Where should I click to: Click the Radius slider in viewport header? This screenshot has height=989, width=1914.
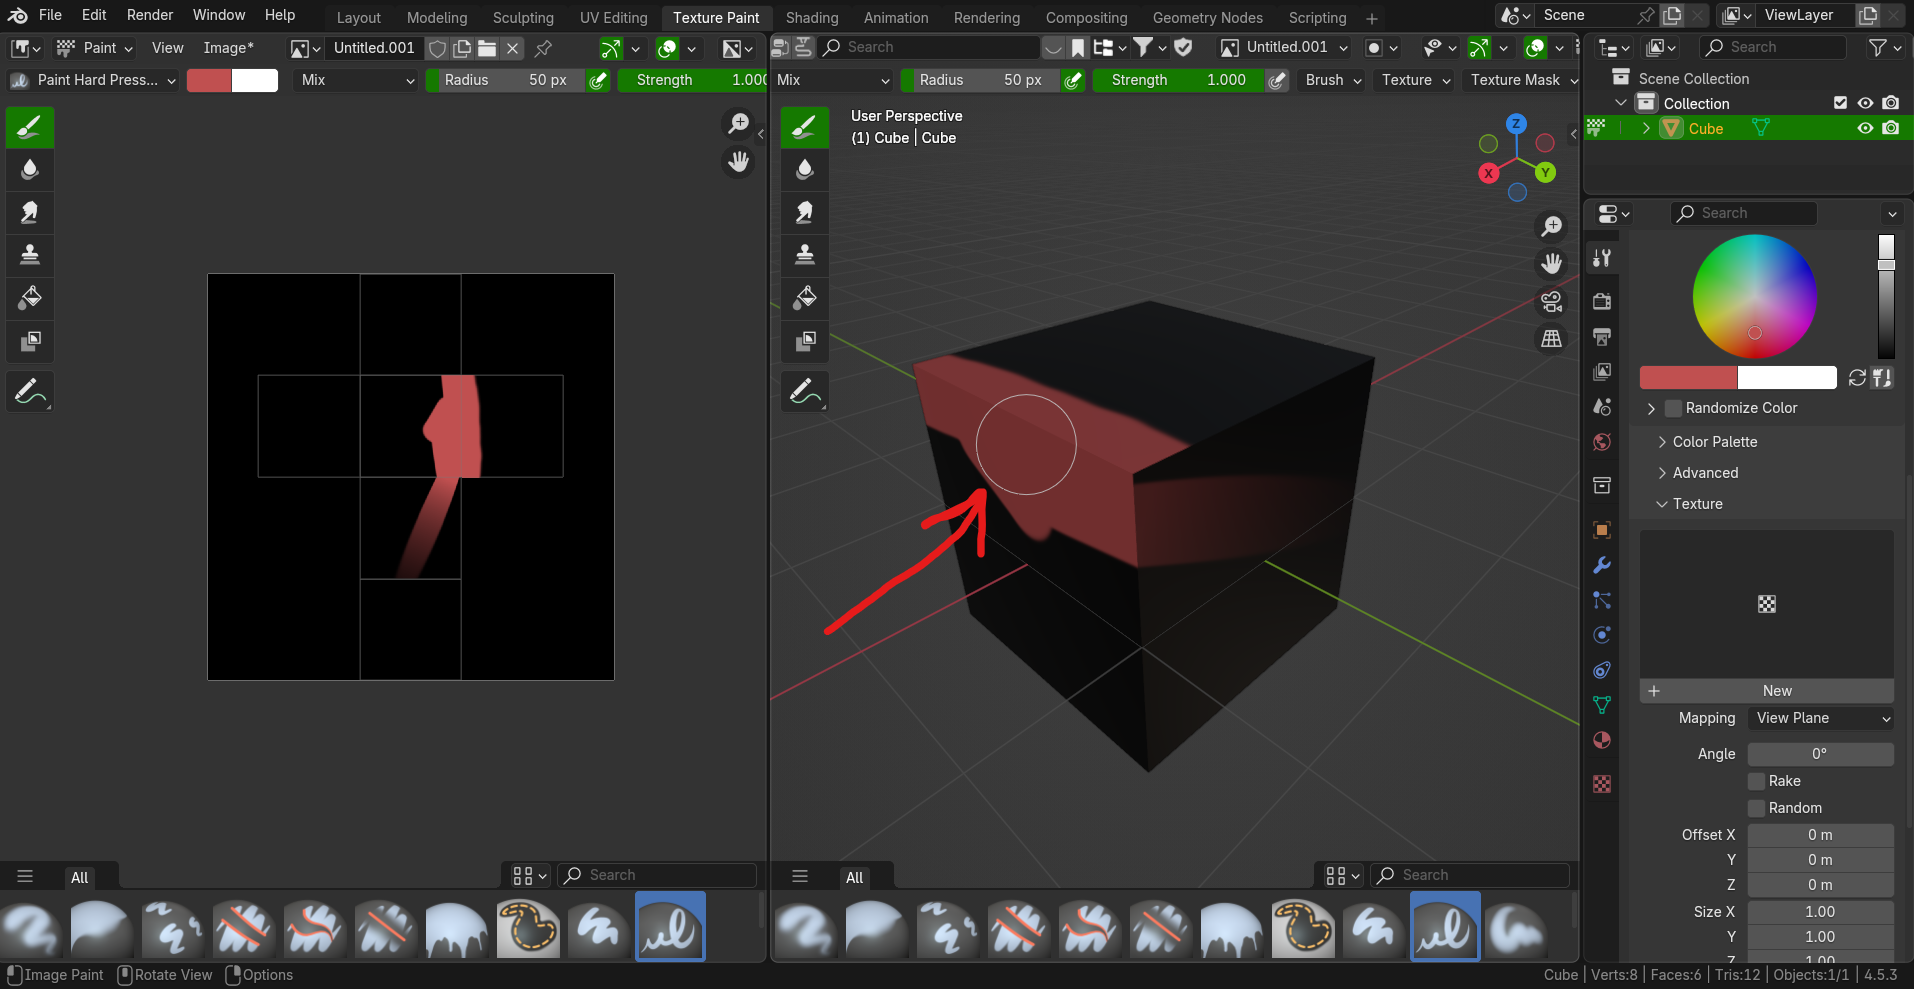click(x=980, y=80)
